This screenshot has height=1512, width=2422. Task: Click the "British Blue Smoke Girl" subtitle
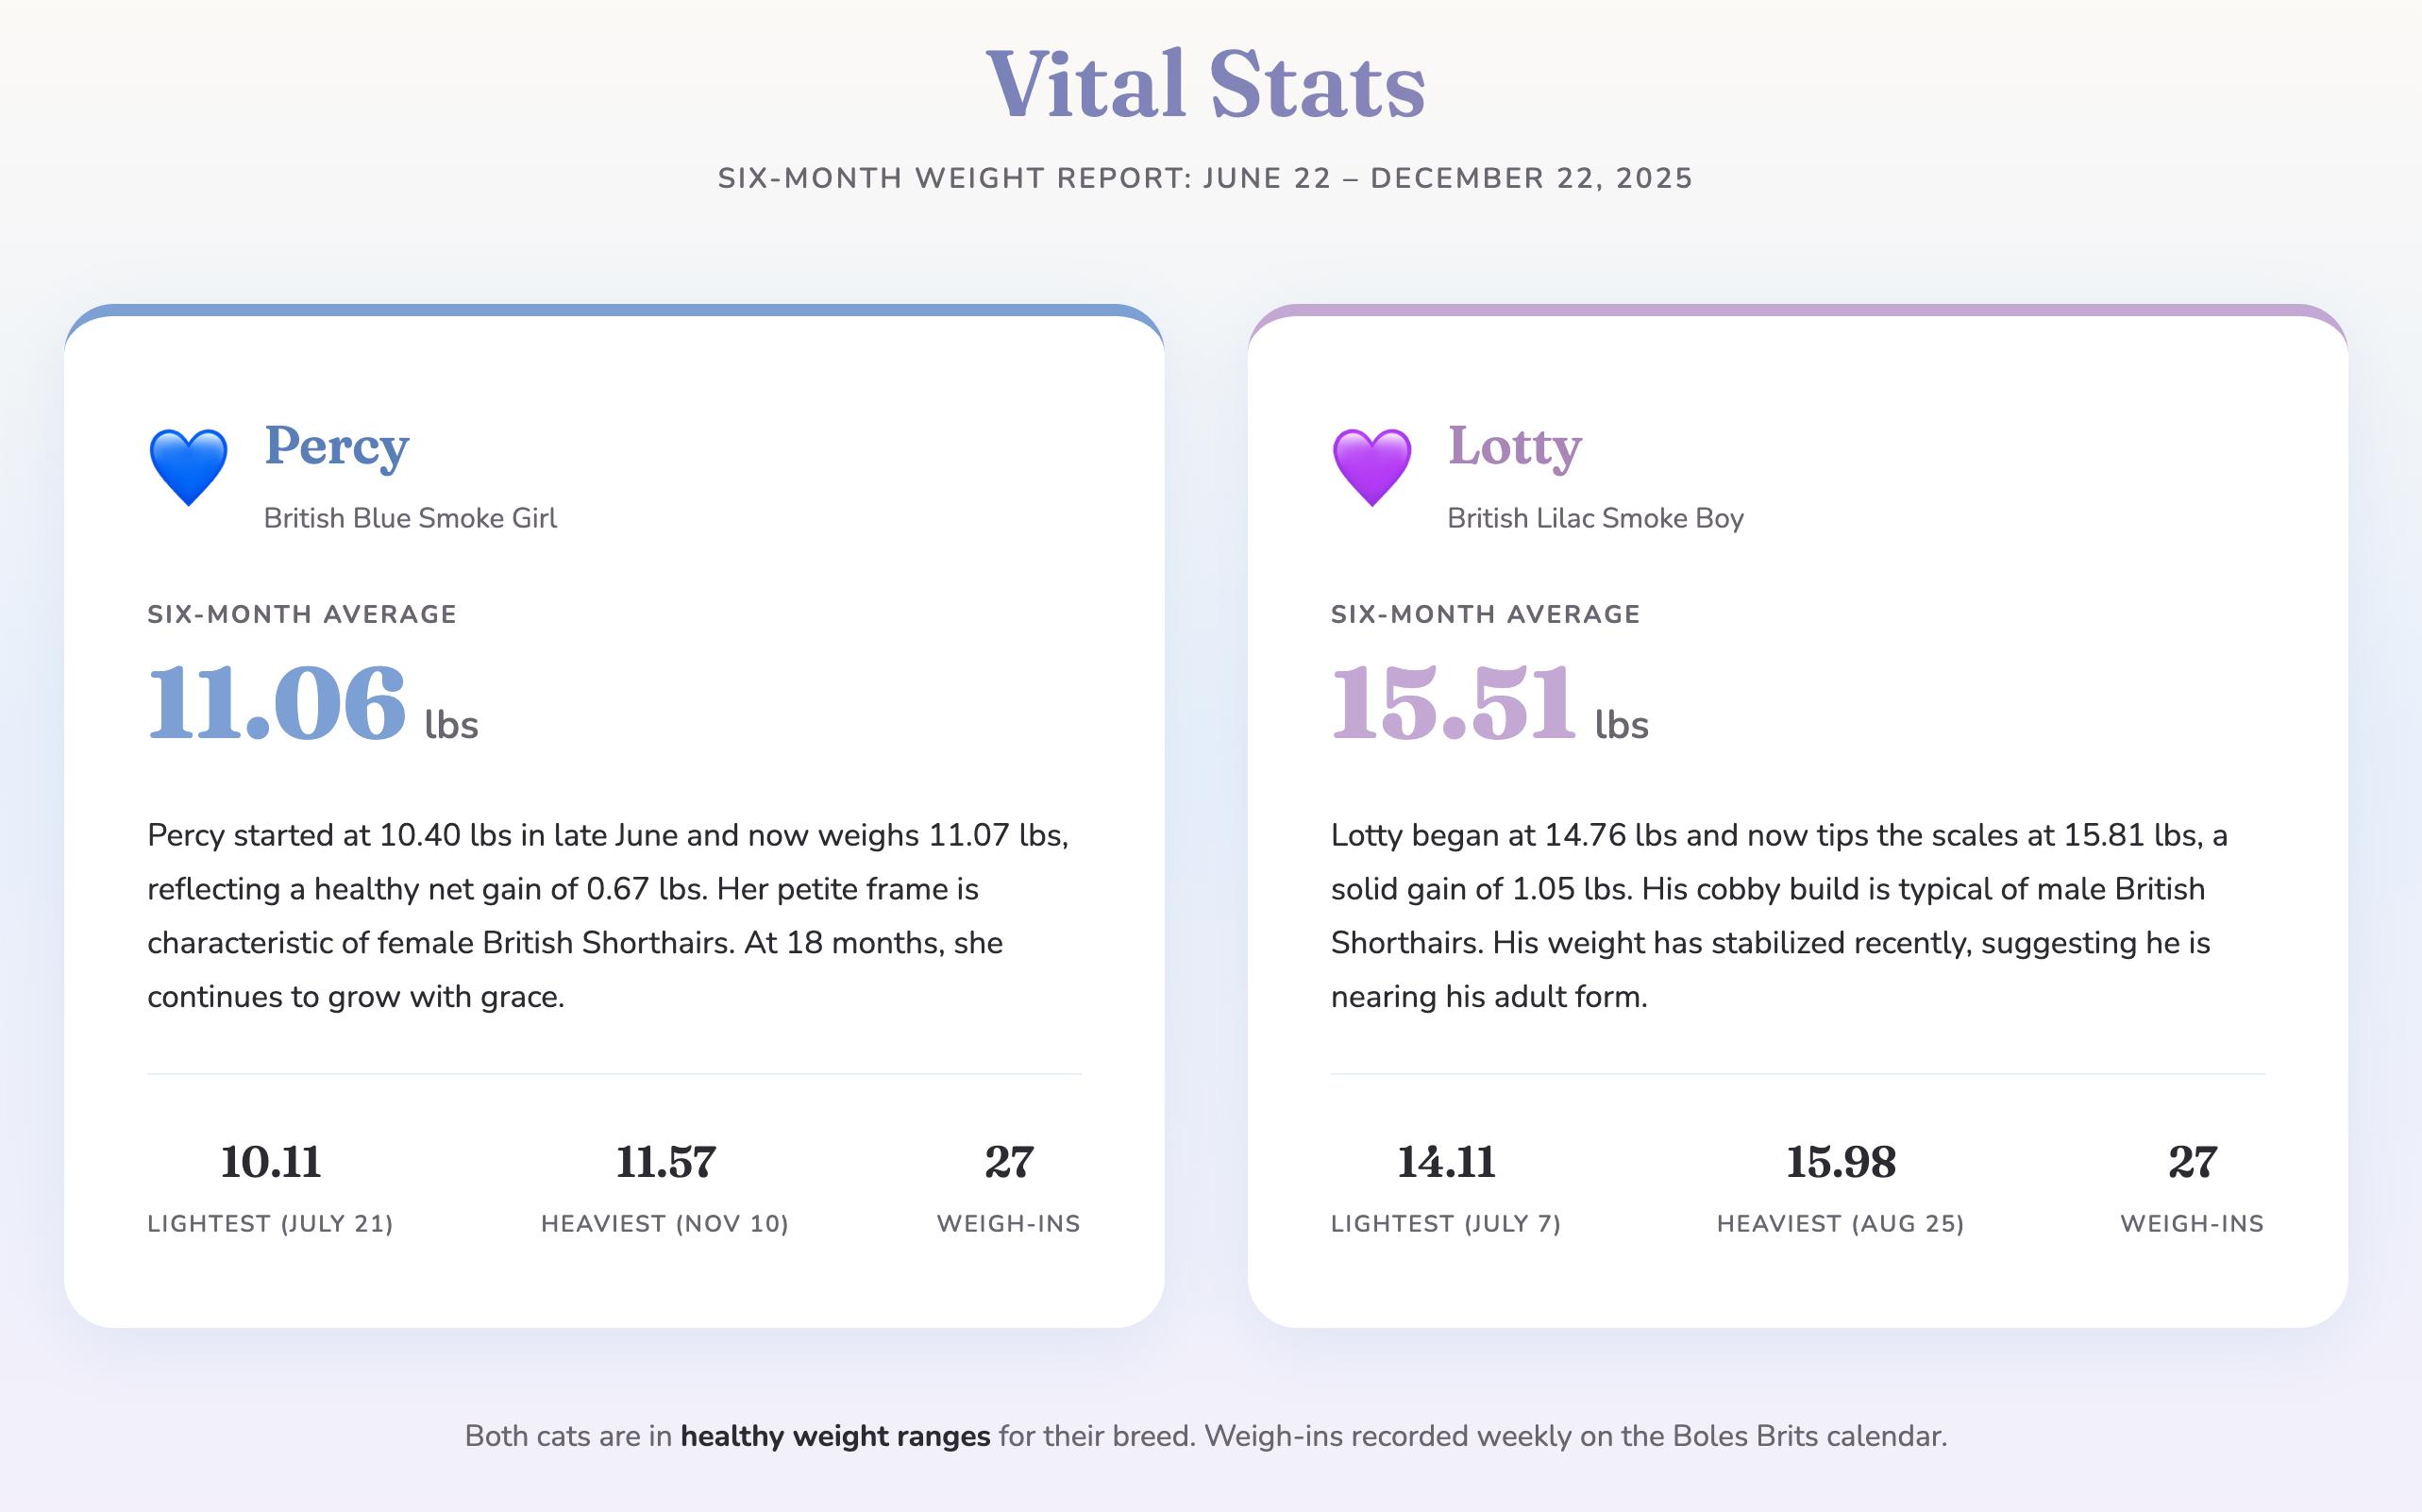pos(410,518)
